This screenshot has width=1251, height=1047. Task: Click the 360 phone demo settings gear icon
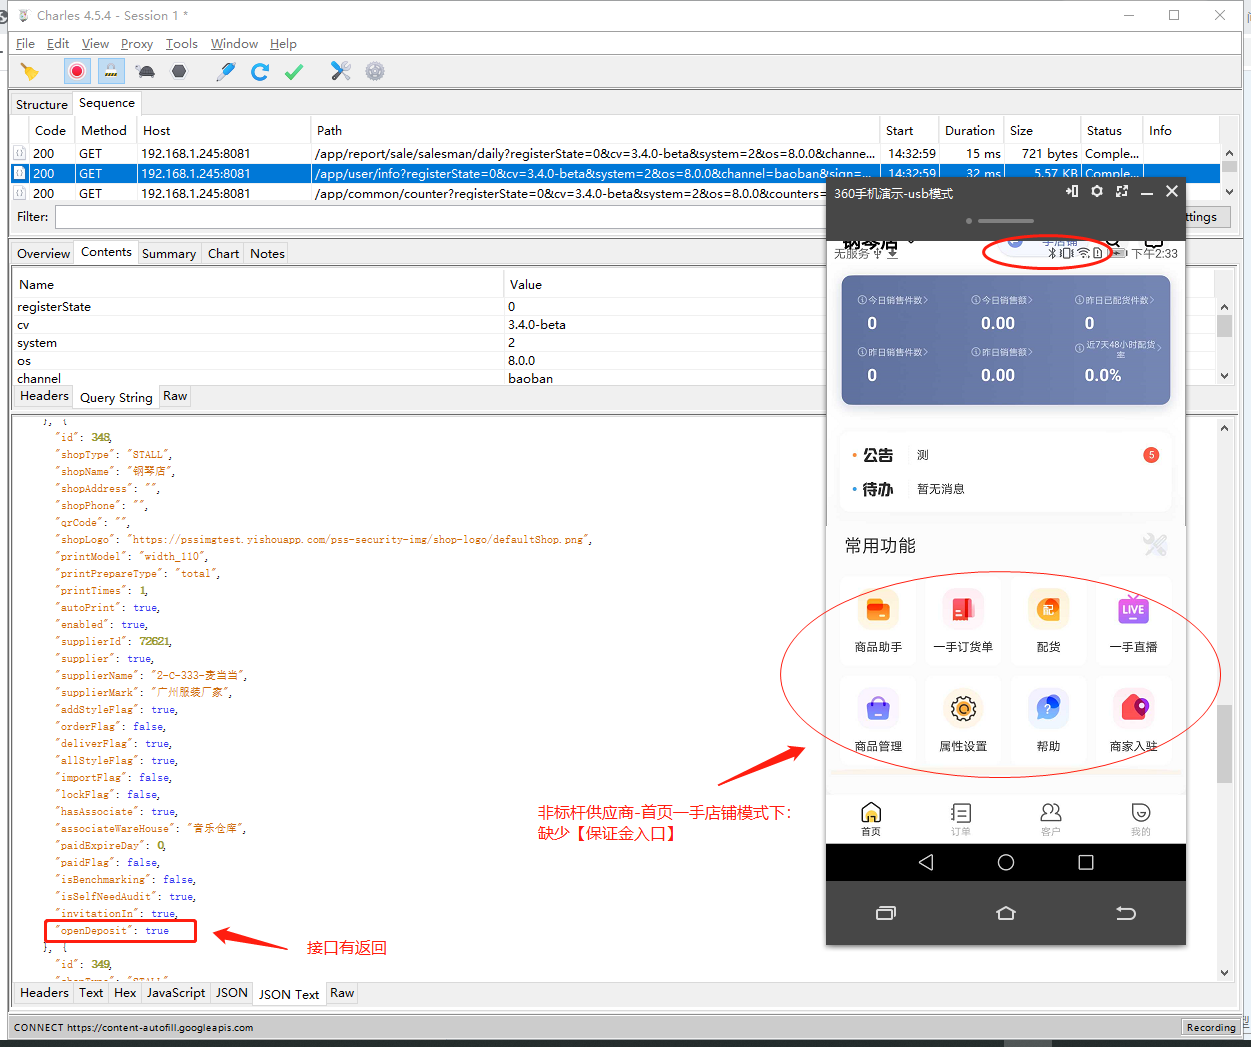(x=1097, y=191)
